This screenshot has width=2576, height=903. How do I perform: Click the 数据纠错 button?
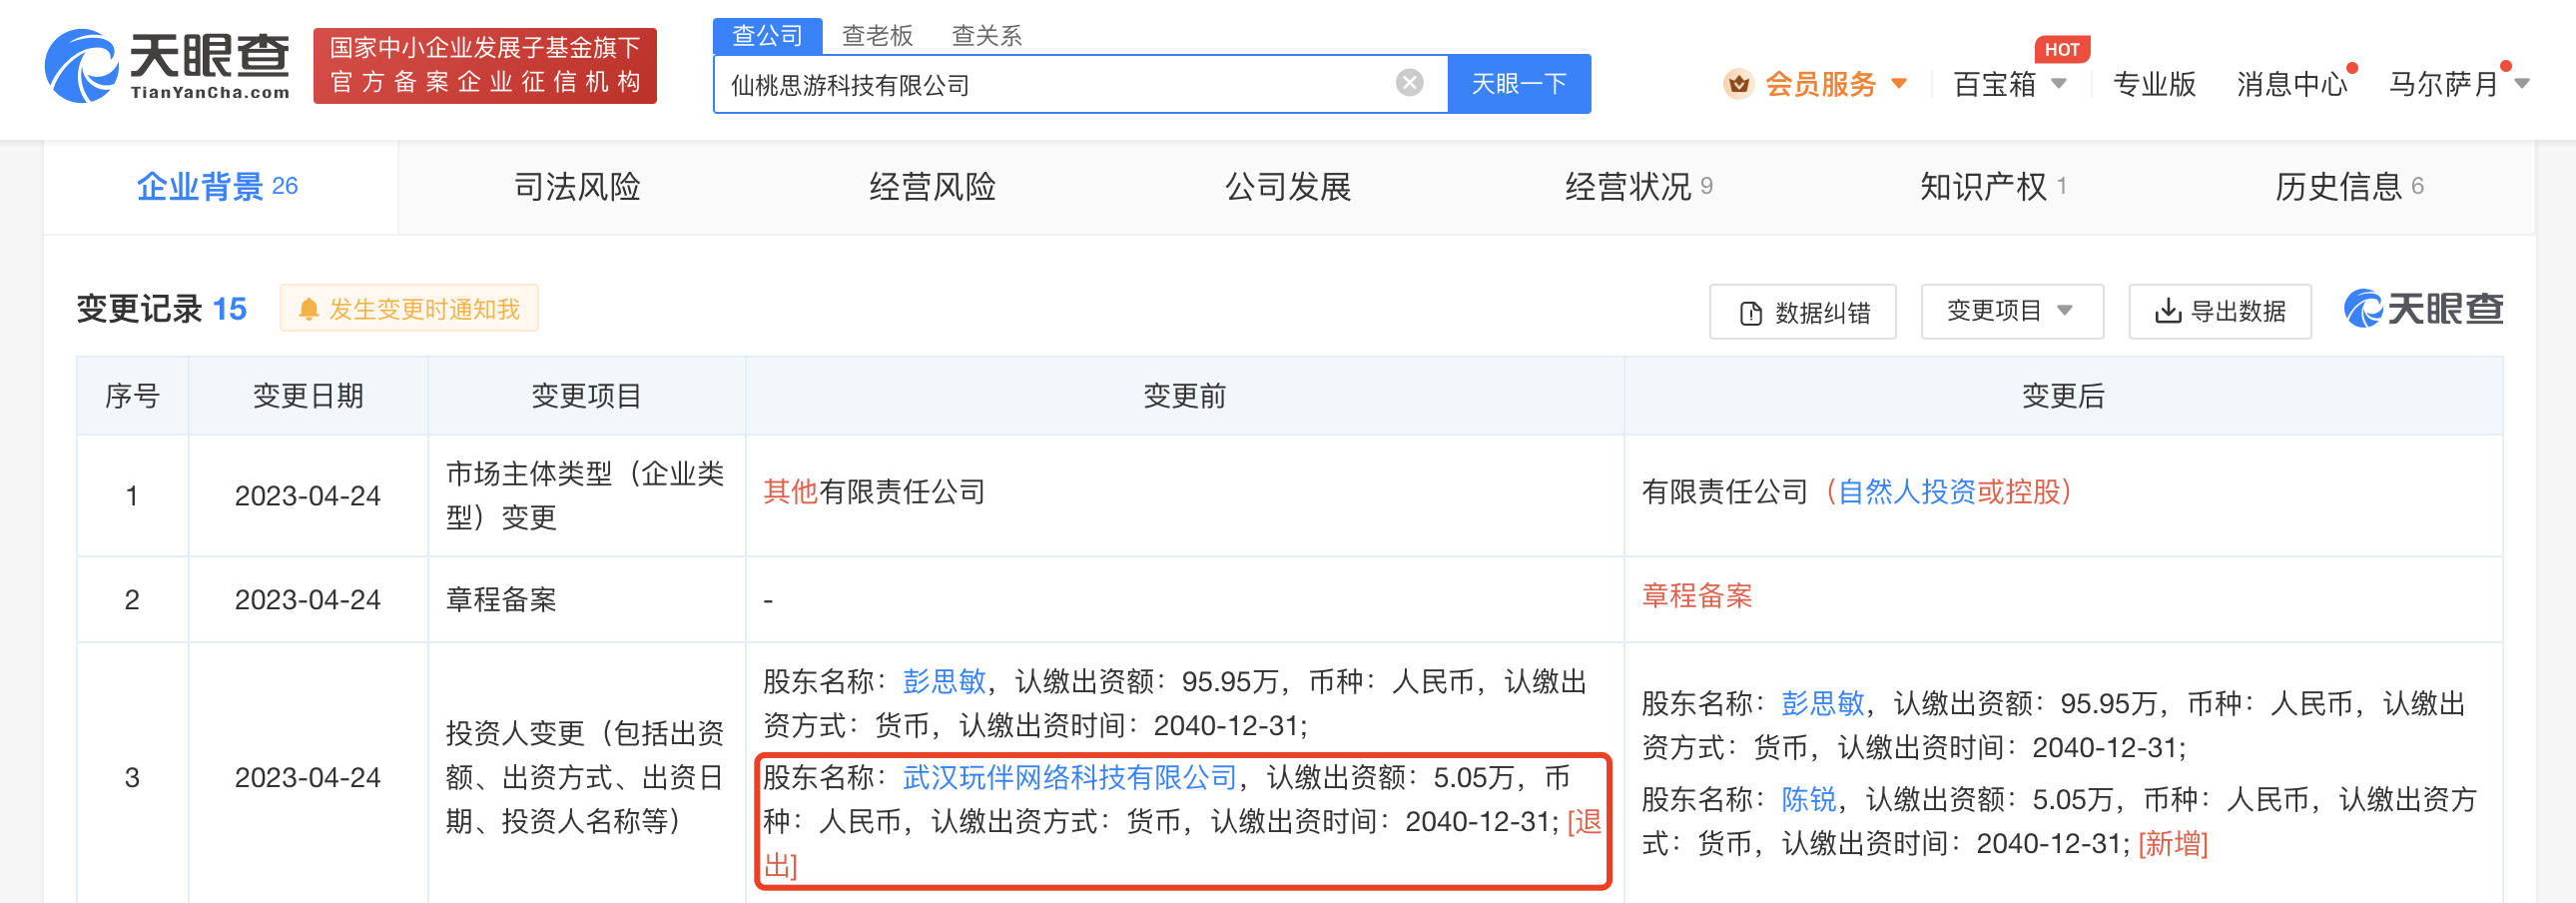(1803, 312)
